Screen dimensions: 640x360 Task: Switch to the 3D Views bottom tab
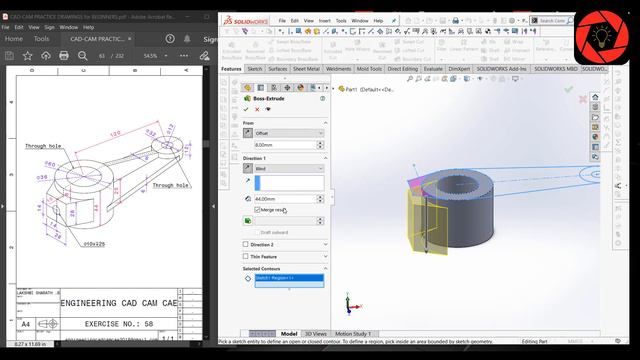(x=316, y=333)
